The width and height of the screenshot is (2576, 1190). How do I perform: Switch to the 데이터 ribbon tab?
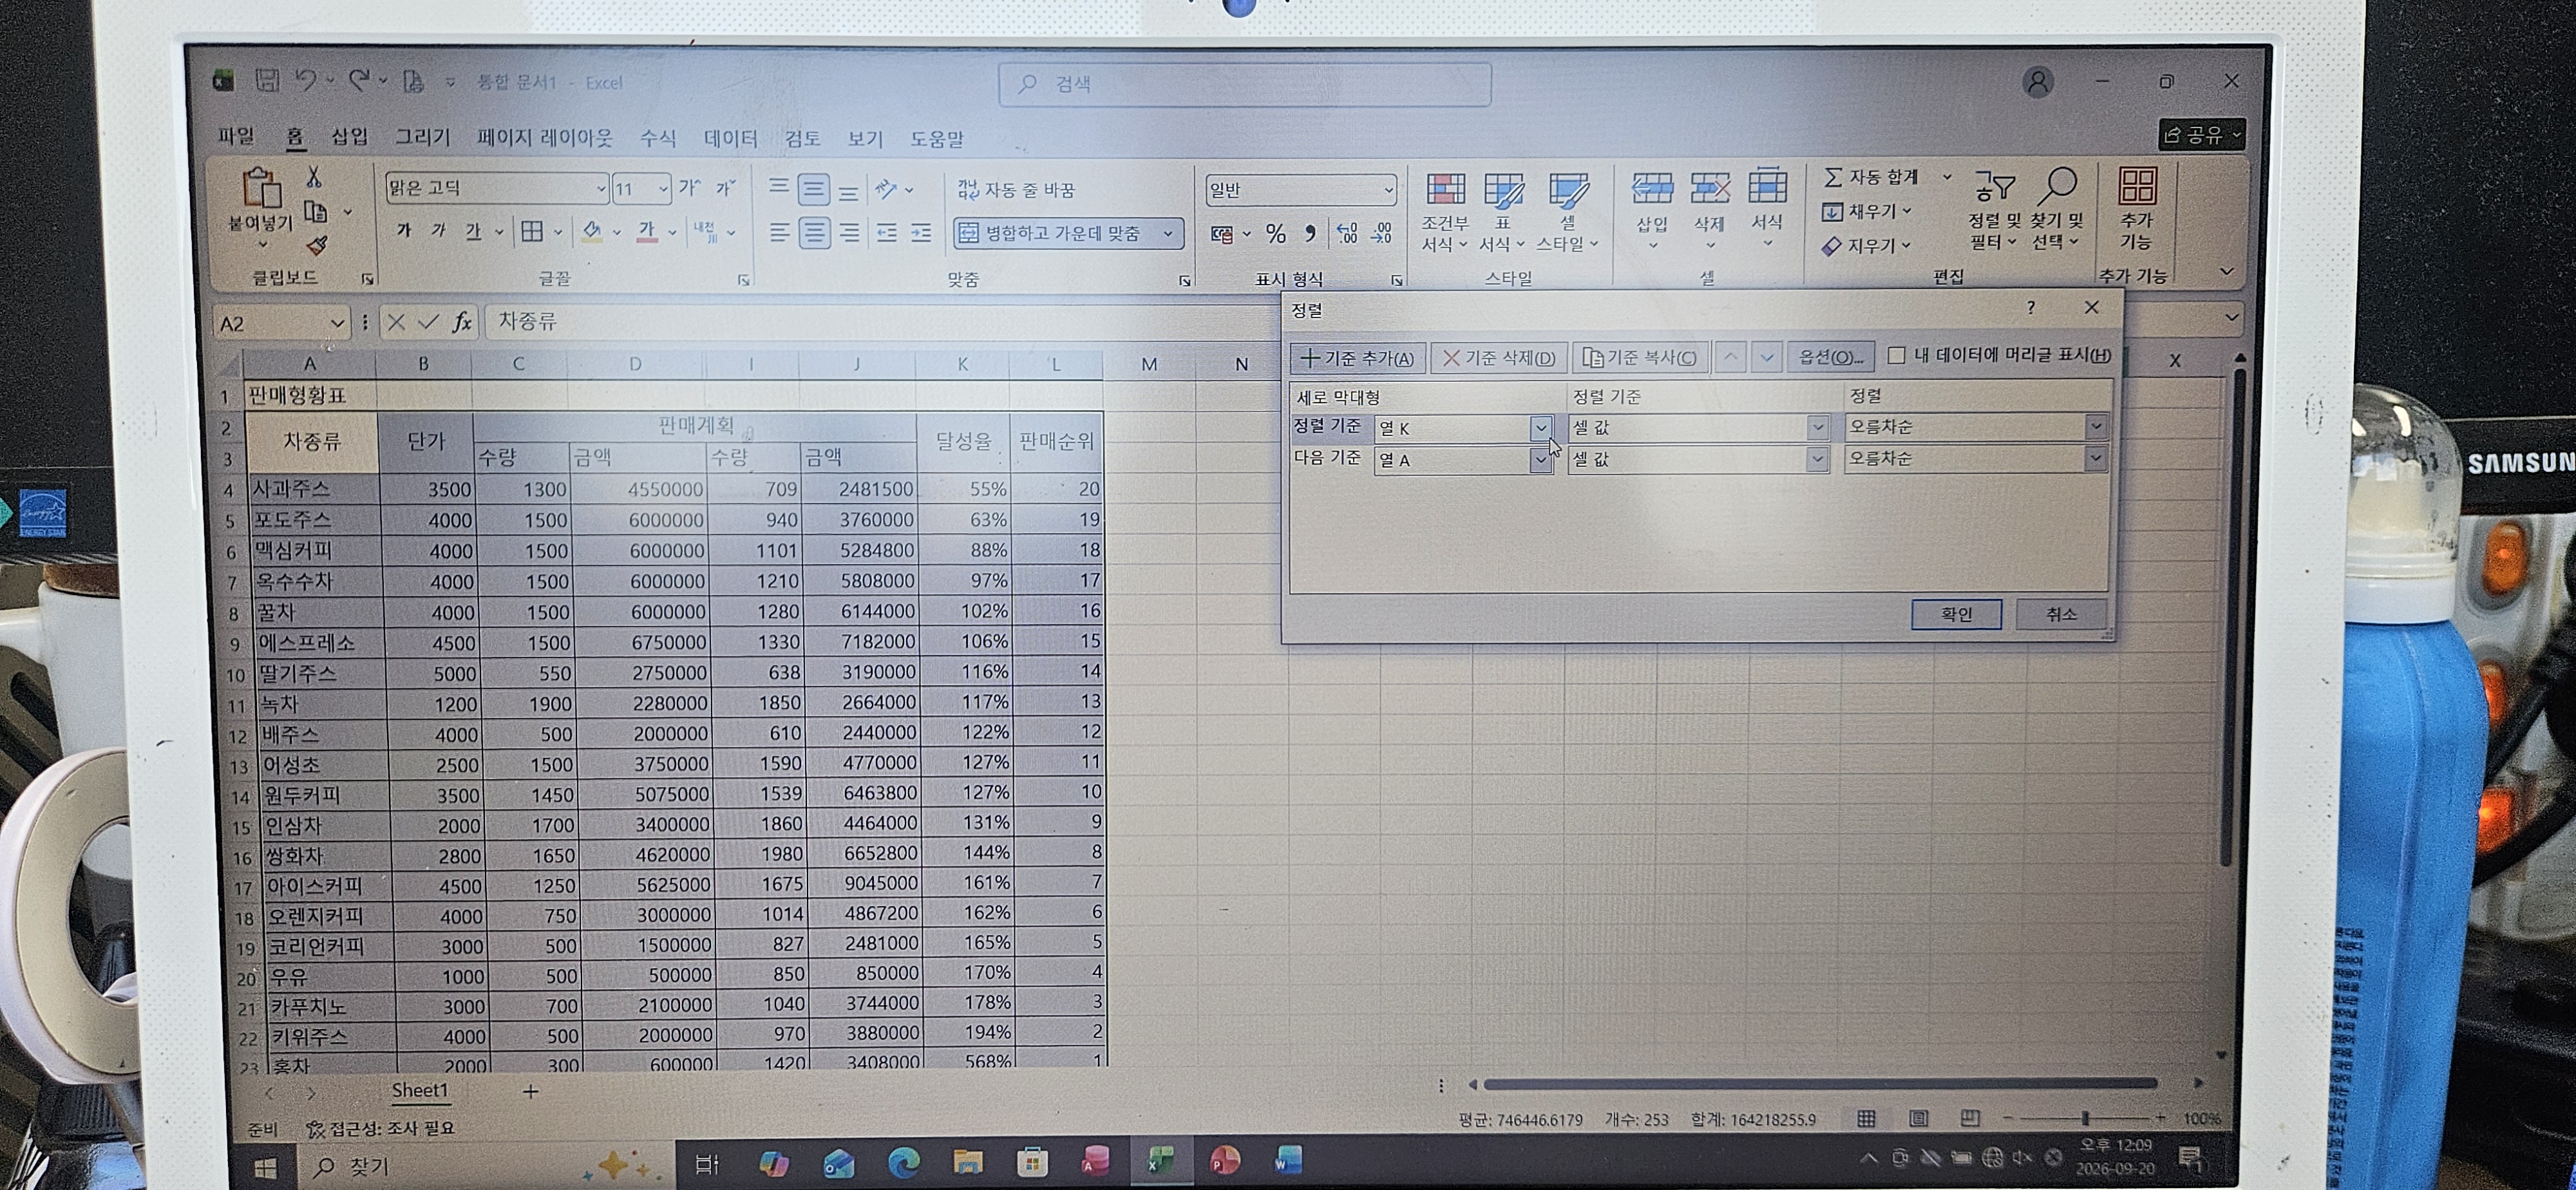tap(730, 139)
